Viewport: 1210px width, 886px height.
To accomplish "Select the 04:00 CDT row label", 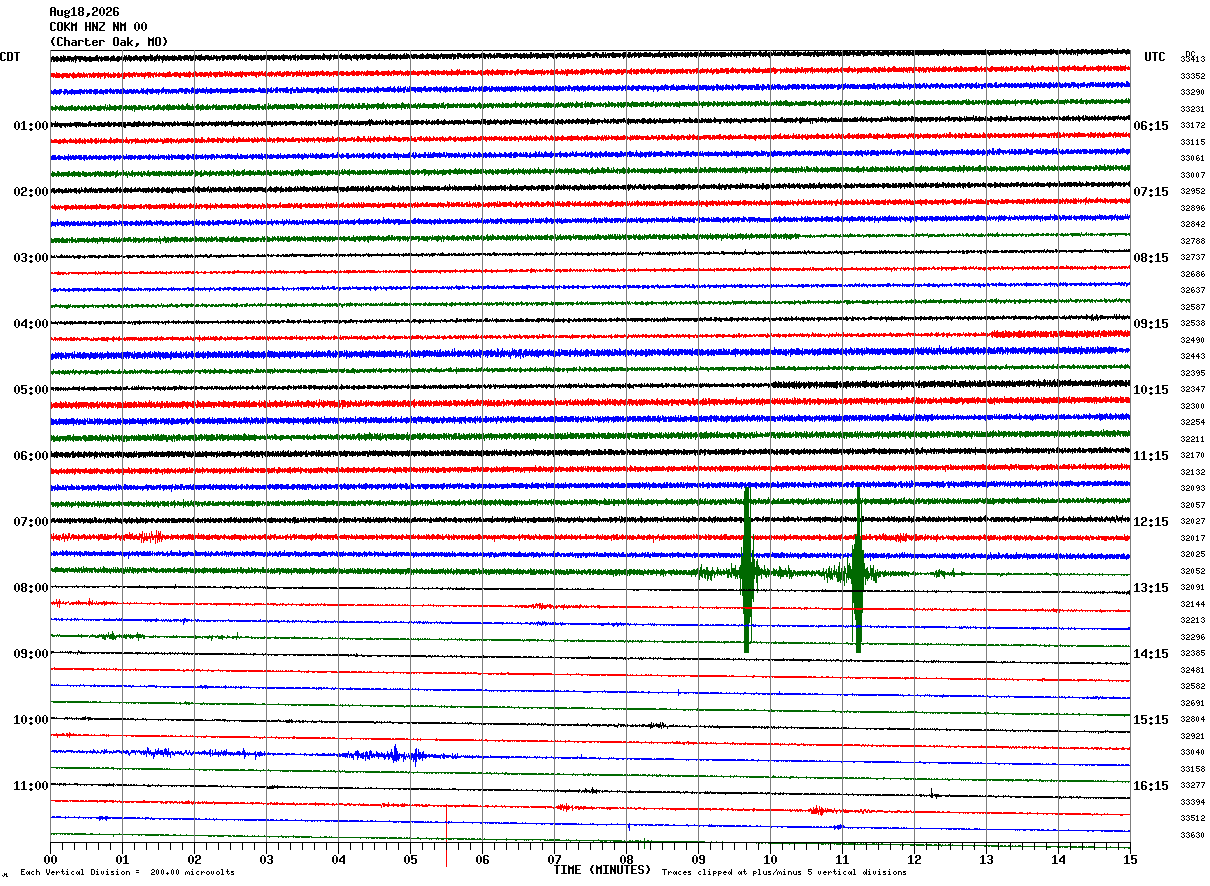I will click(x=31, y=324).
